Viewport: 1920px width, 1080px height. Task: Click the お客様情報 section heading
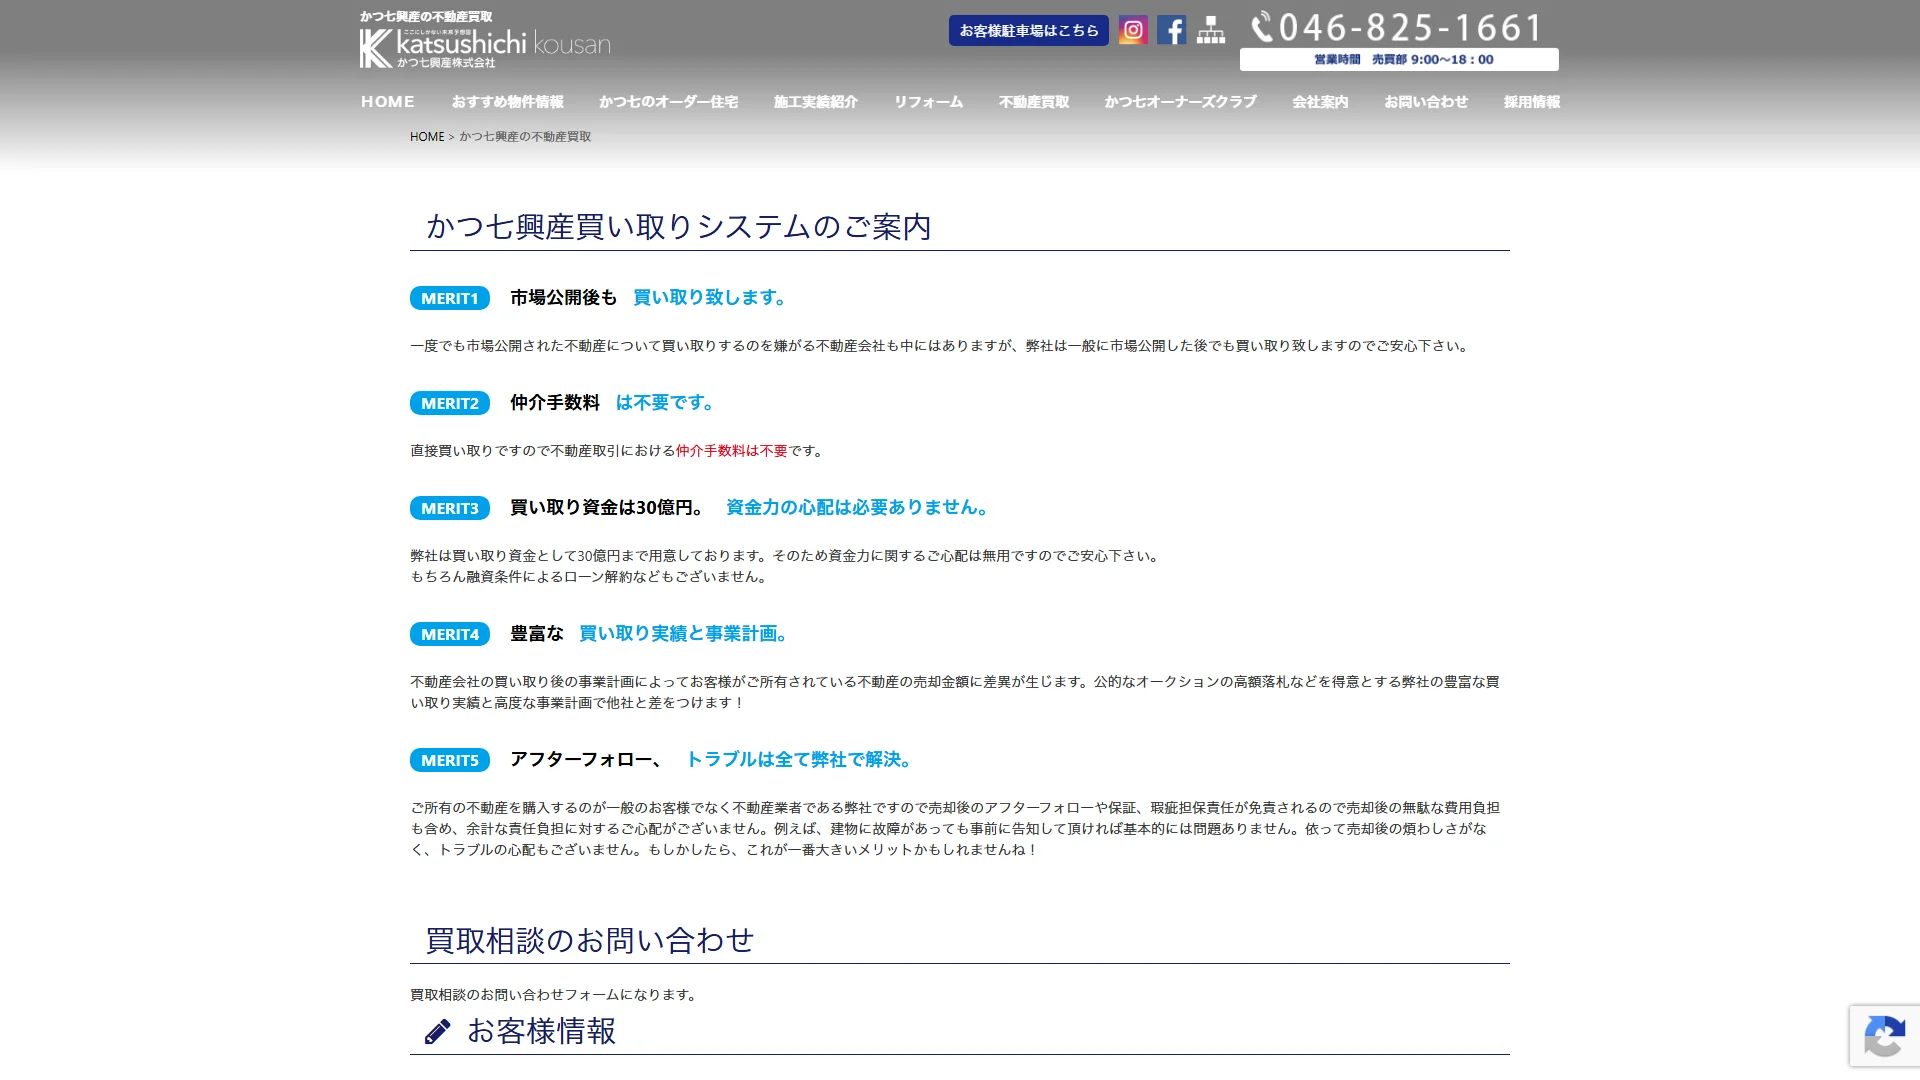pos(541,1031)
